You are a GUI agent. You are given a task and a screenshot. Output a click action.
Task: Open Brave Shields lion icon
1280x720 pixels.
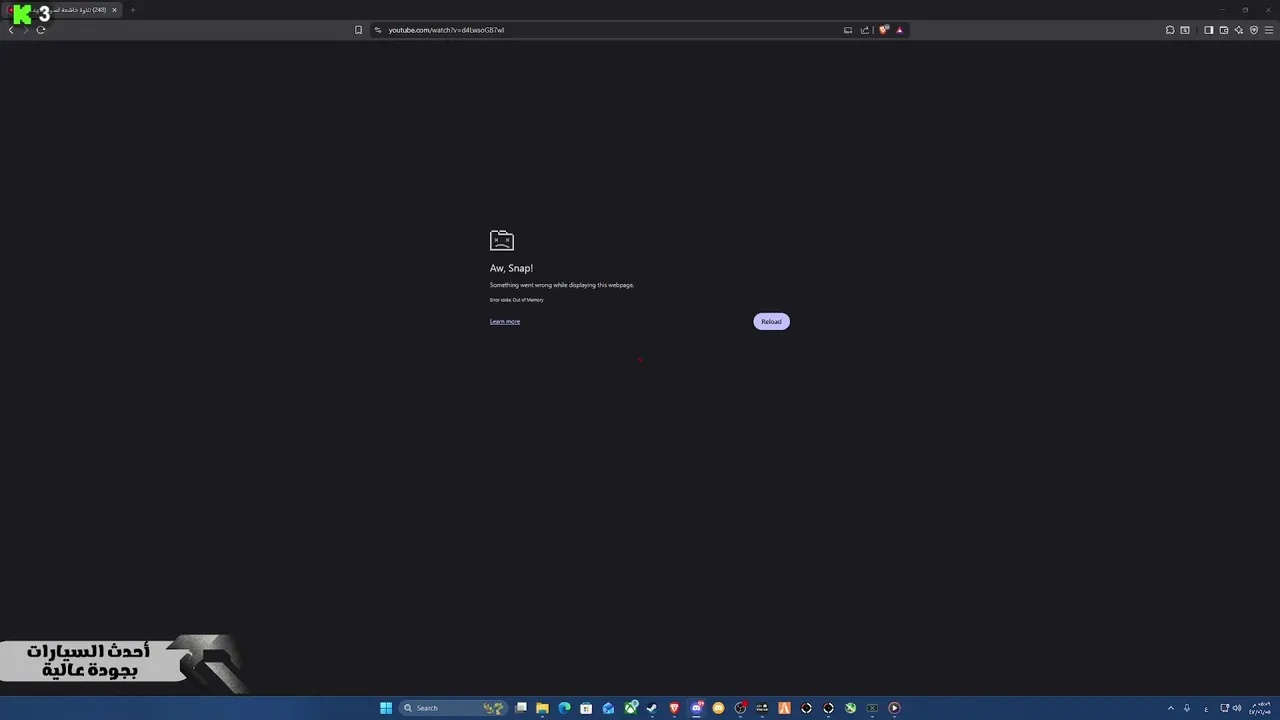coord(884,30)
